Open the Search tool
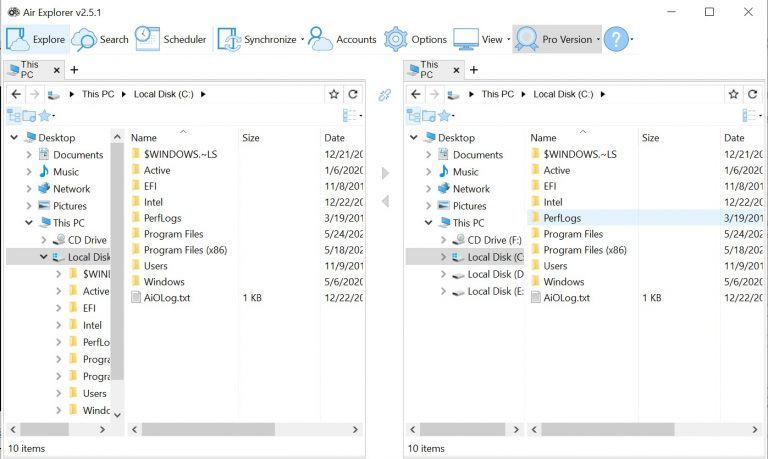 (x=100, y=39)
